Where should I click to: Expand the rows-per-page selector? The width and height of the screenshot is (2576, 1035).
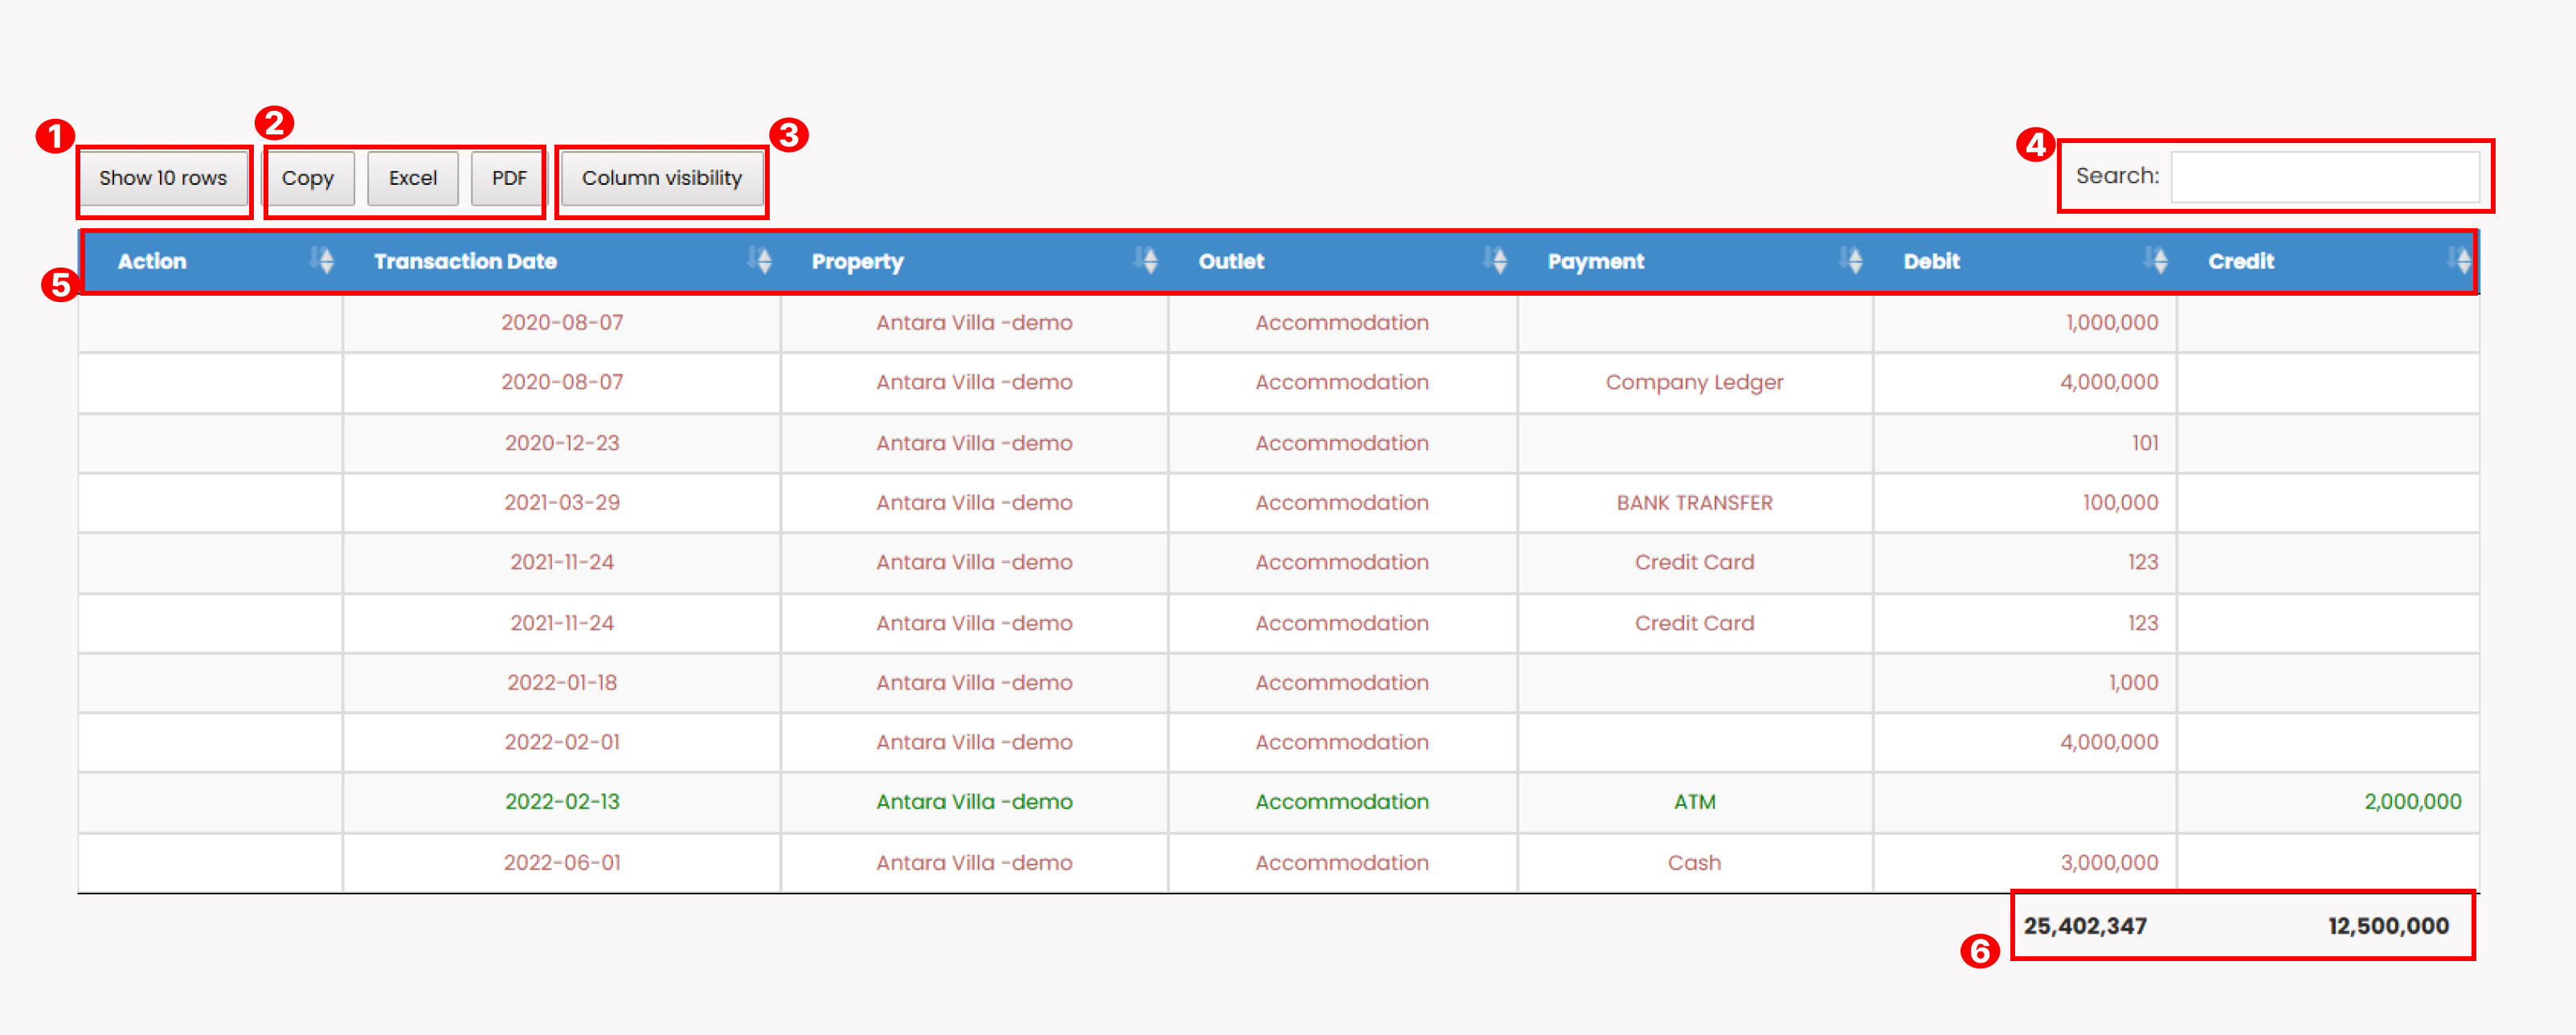pos(163,178)
